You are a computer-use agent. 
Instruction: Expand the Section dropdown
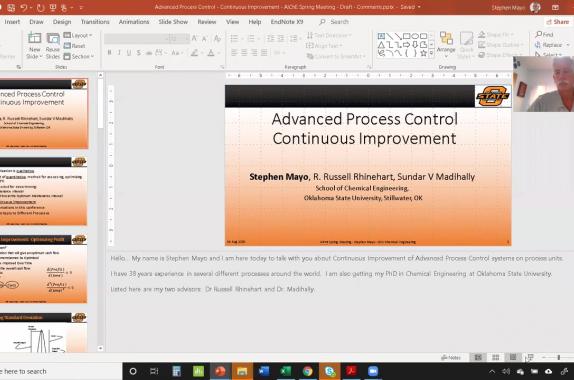[79, 56]
